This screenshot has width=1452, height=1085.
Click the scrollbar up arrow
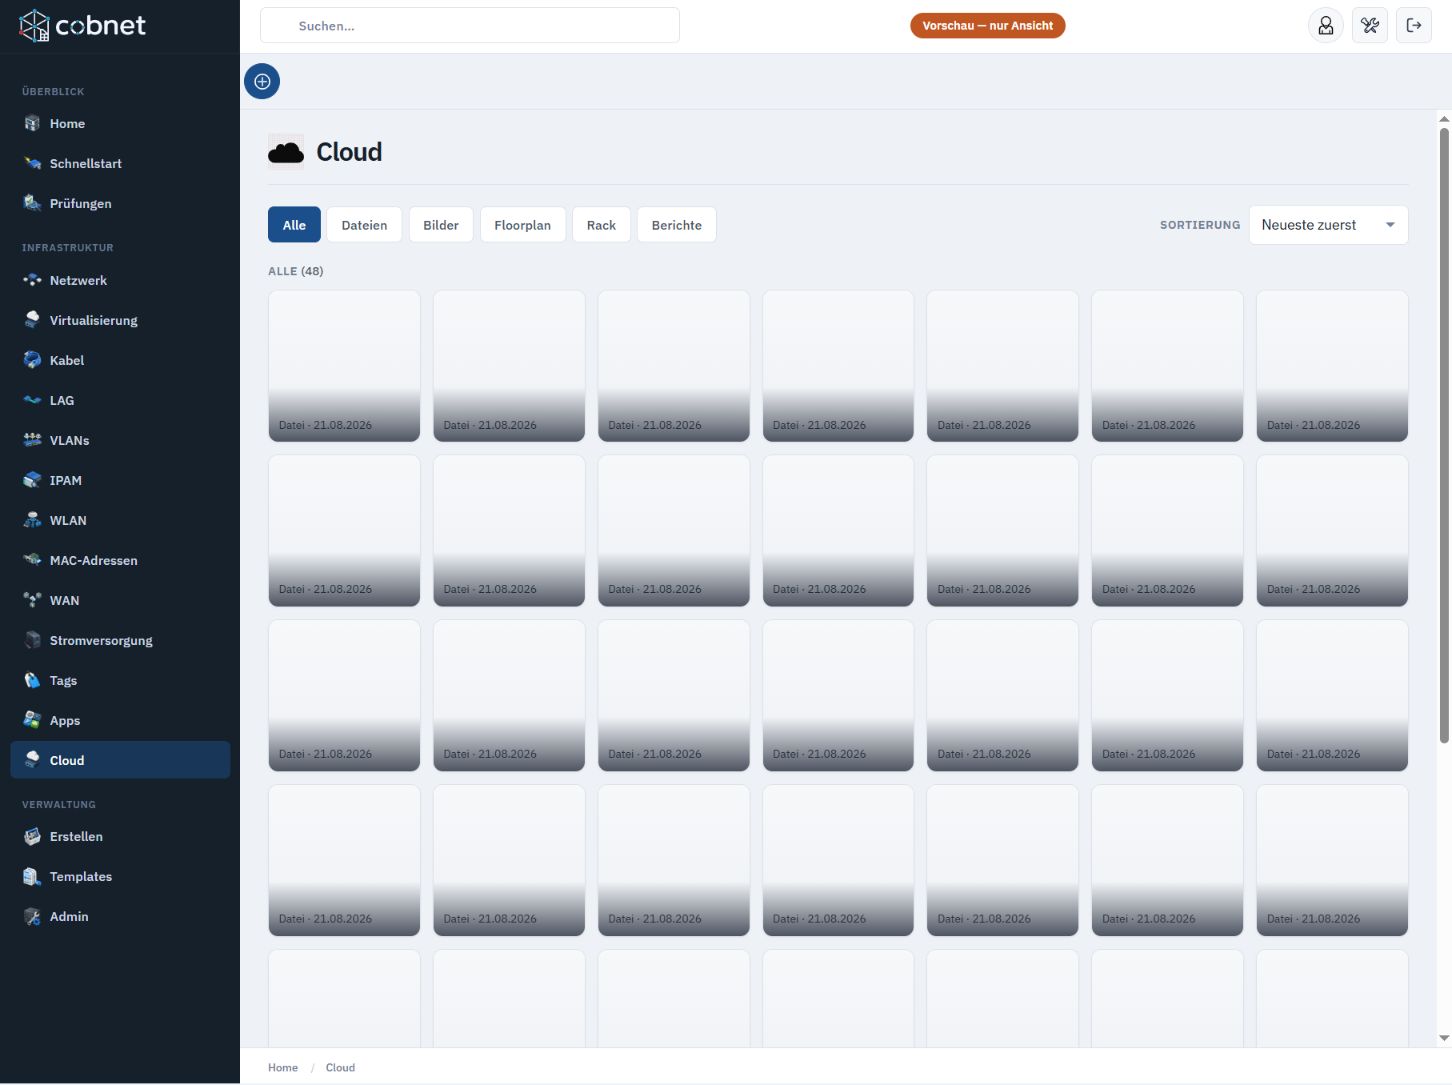coord(1444,118)
